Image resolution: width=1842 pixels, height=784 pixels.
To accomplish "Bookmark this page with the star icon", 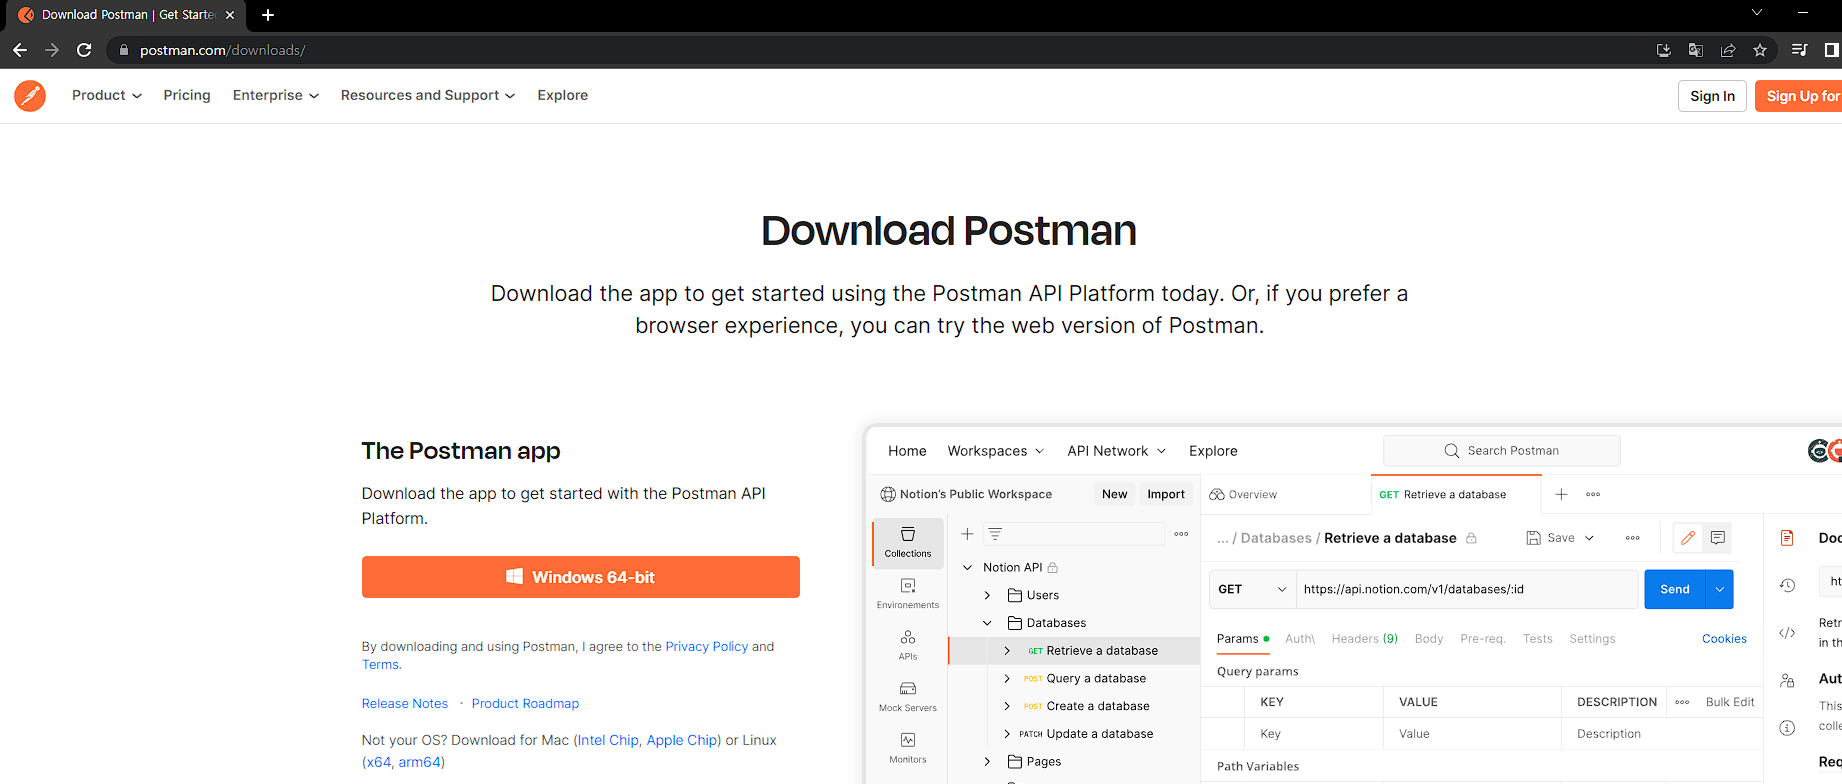I will tap(1760, 50).
